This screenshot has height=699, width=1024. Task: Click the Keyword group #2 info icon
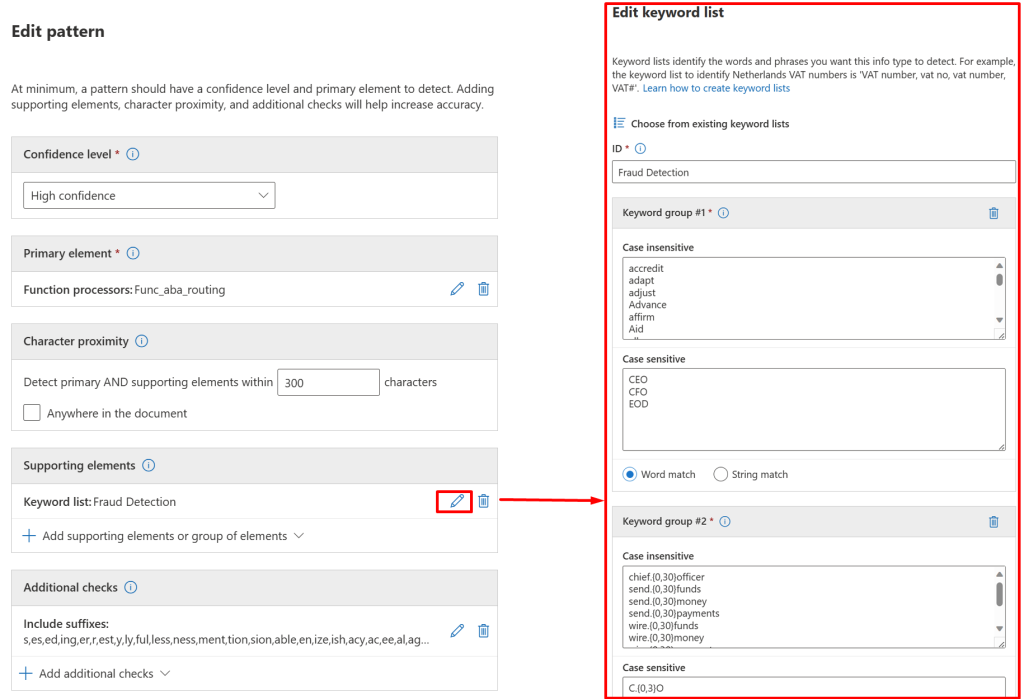coord(725,521)
